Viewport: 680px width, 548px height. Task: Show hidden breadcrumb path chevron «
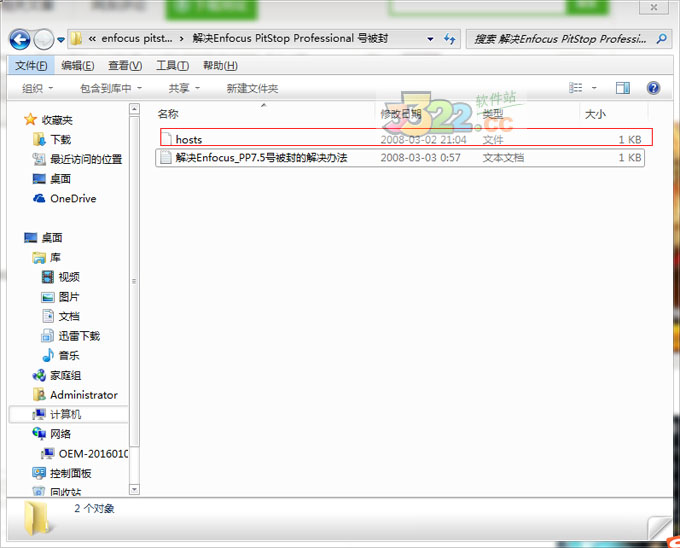tap(92, 39)
